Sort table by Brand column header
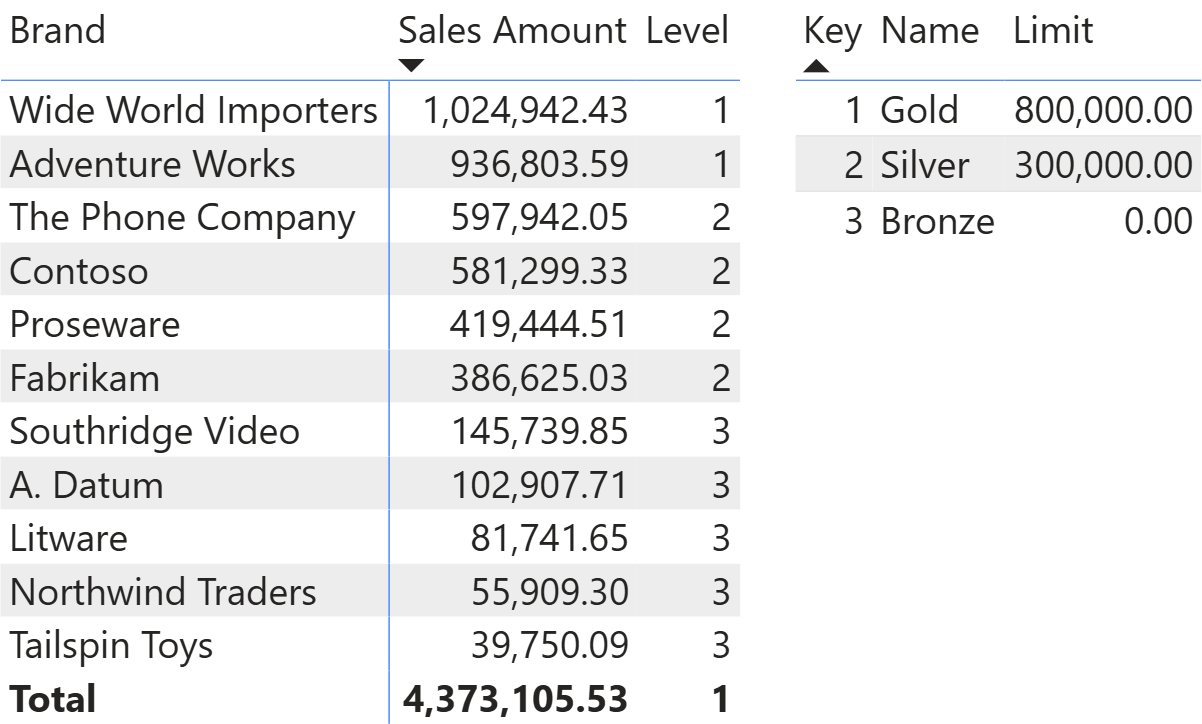 pos(57,31)
